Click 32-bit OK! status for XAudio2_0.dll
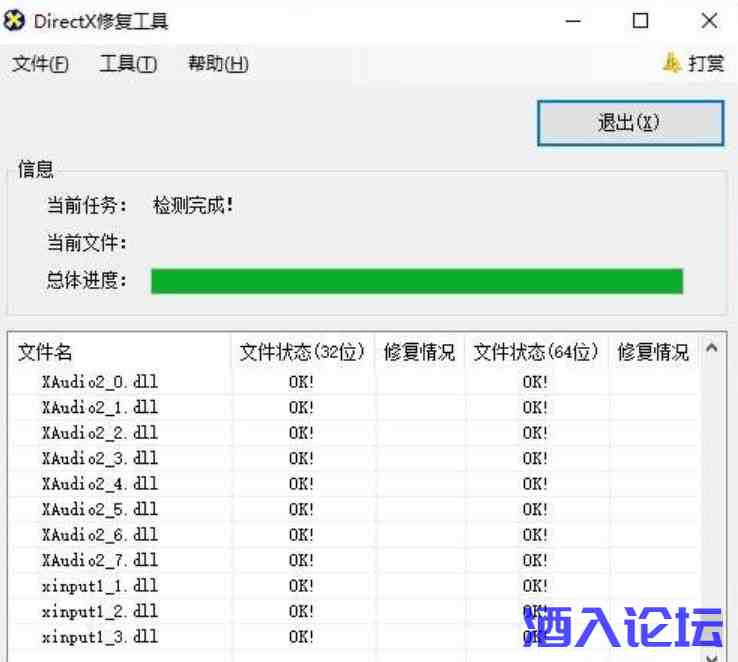Image resolution: width=738 pixels, height=662 pixels. click(x=301, y=382)
